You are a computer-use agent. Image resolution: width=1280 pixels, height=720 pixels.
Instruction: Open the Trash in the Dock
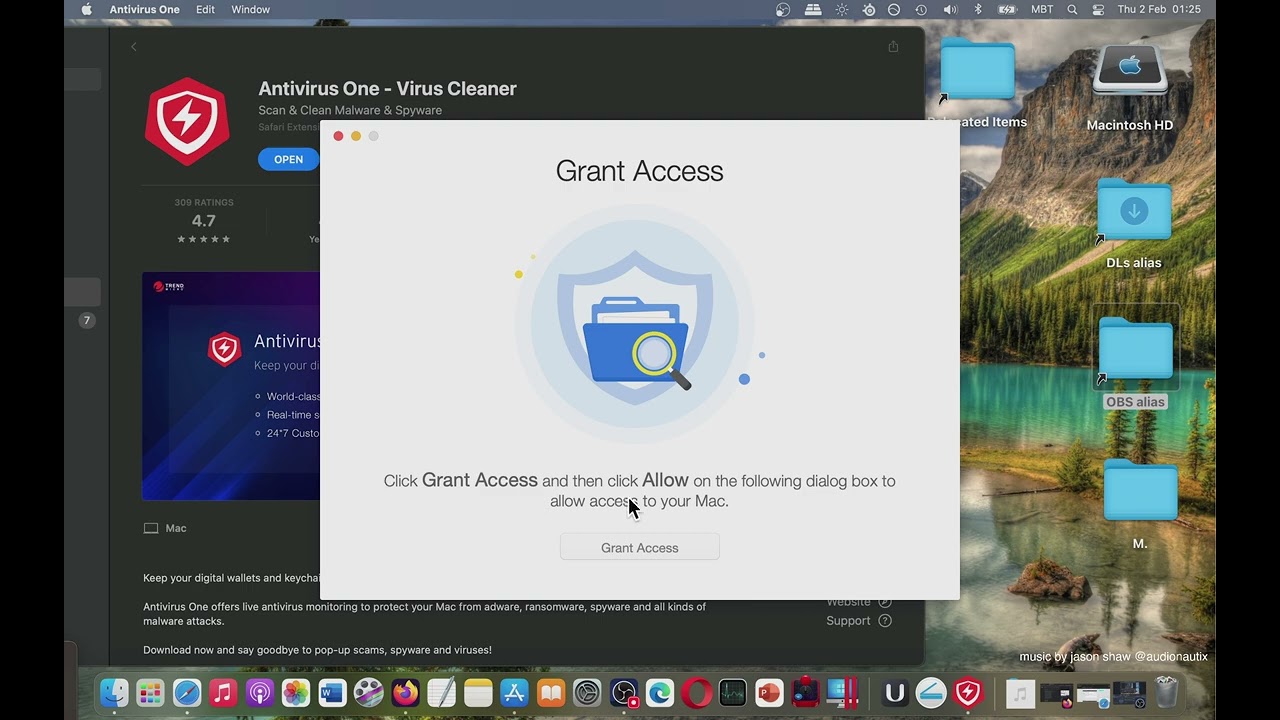pyautogui.click(x=1166, y=692)
